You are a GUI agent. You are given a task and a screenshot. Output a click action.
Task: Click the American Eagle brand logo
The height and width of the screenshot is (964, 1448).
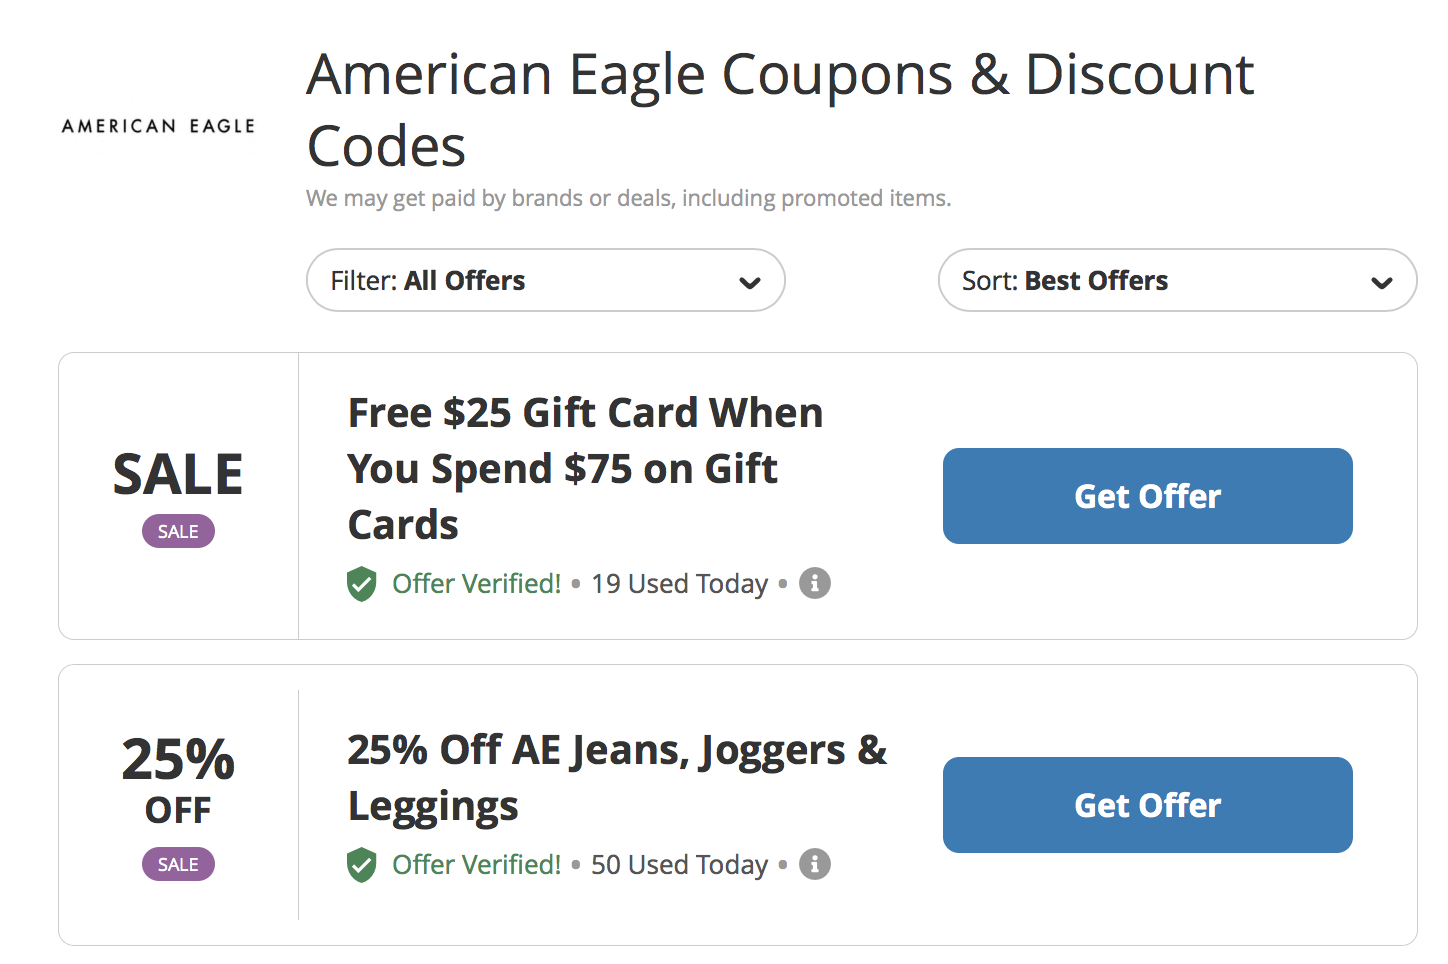pyautogui.click(x=156, y=125)
